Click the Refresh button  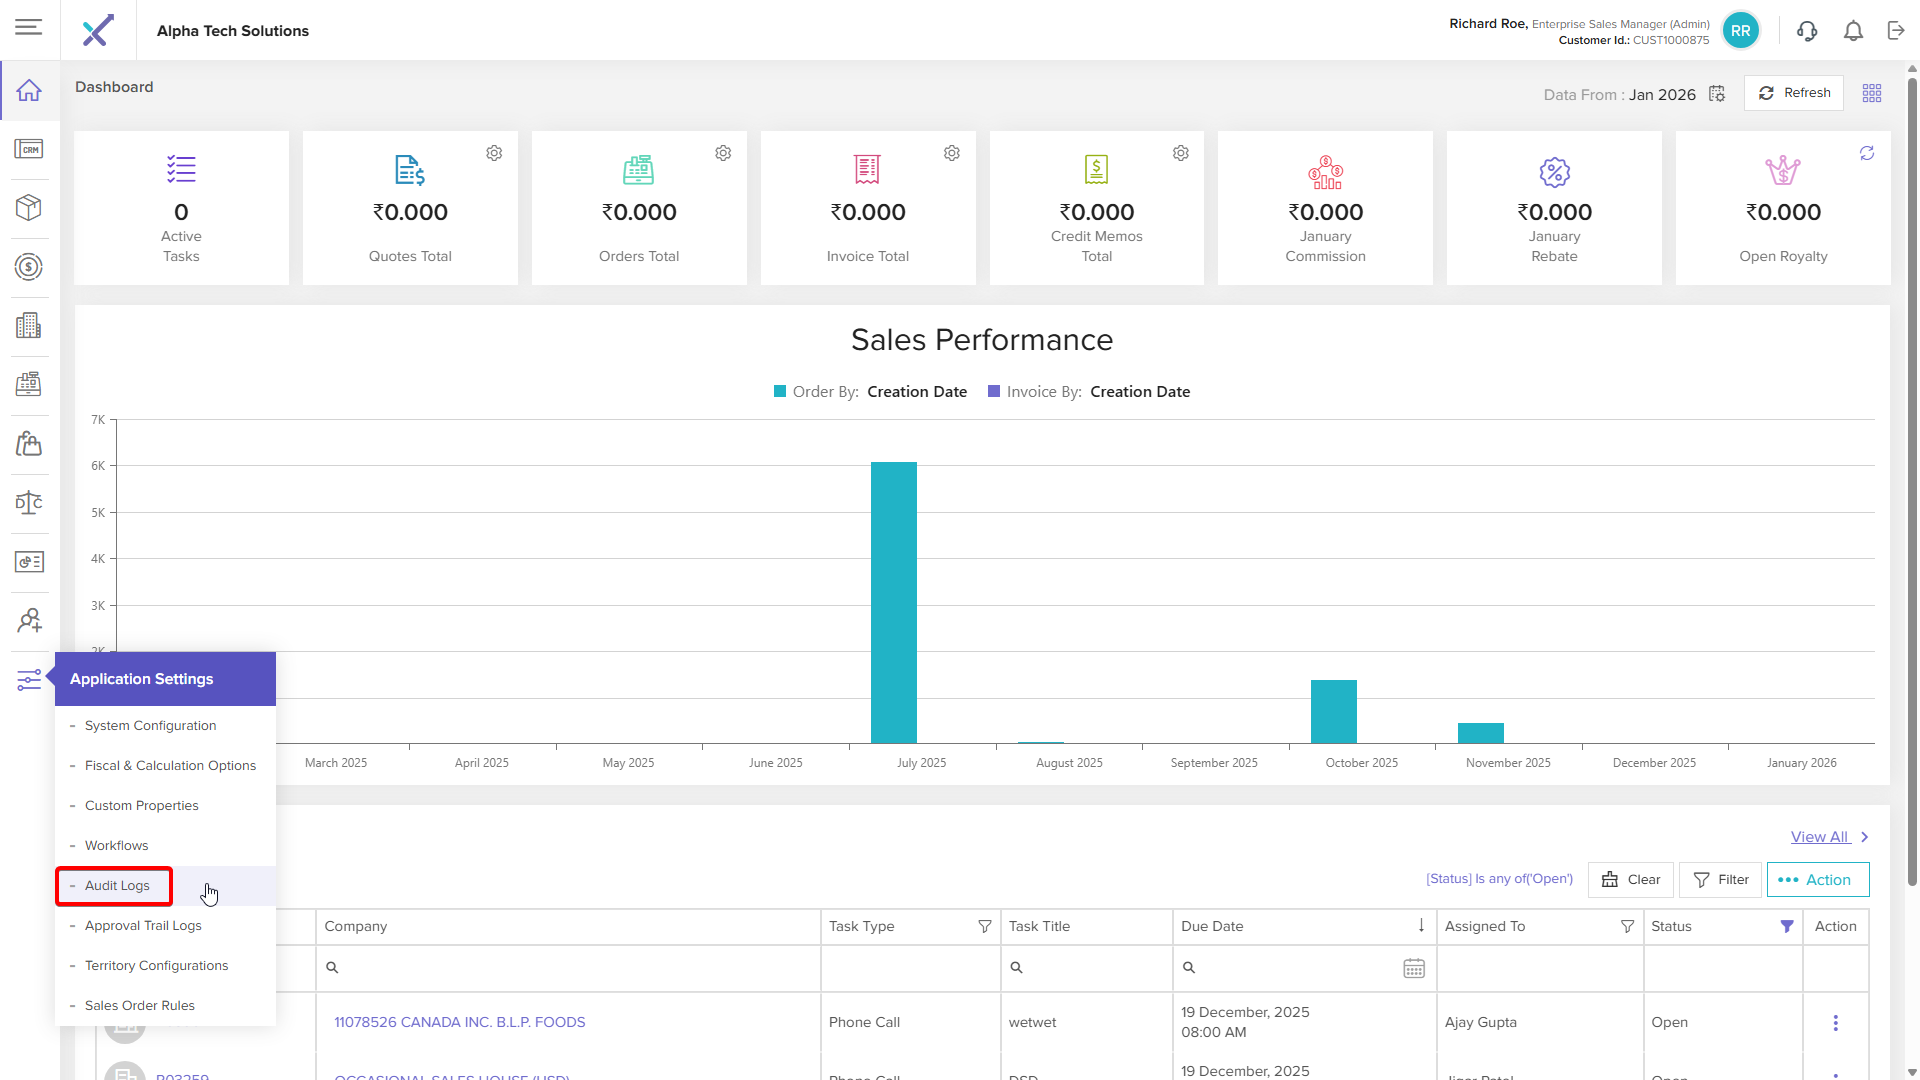1794,93
